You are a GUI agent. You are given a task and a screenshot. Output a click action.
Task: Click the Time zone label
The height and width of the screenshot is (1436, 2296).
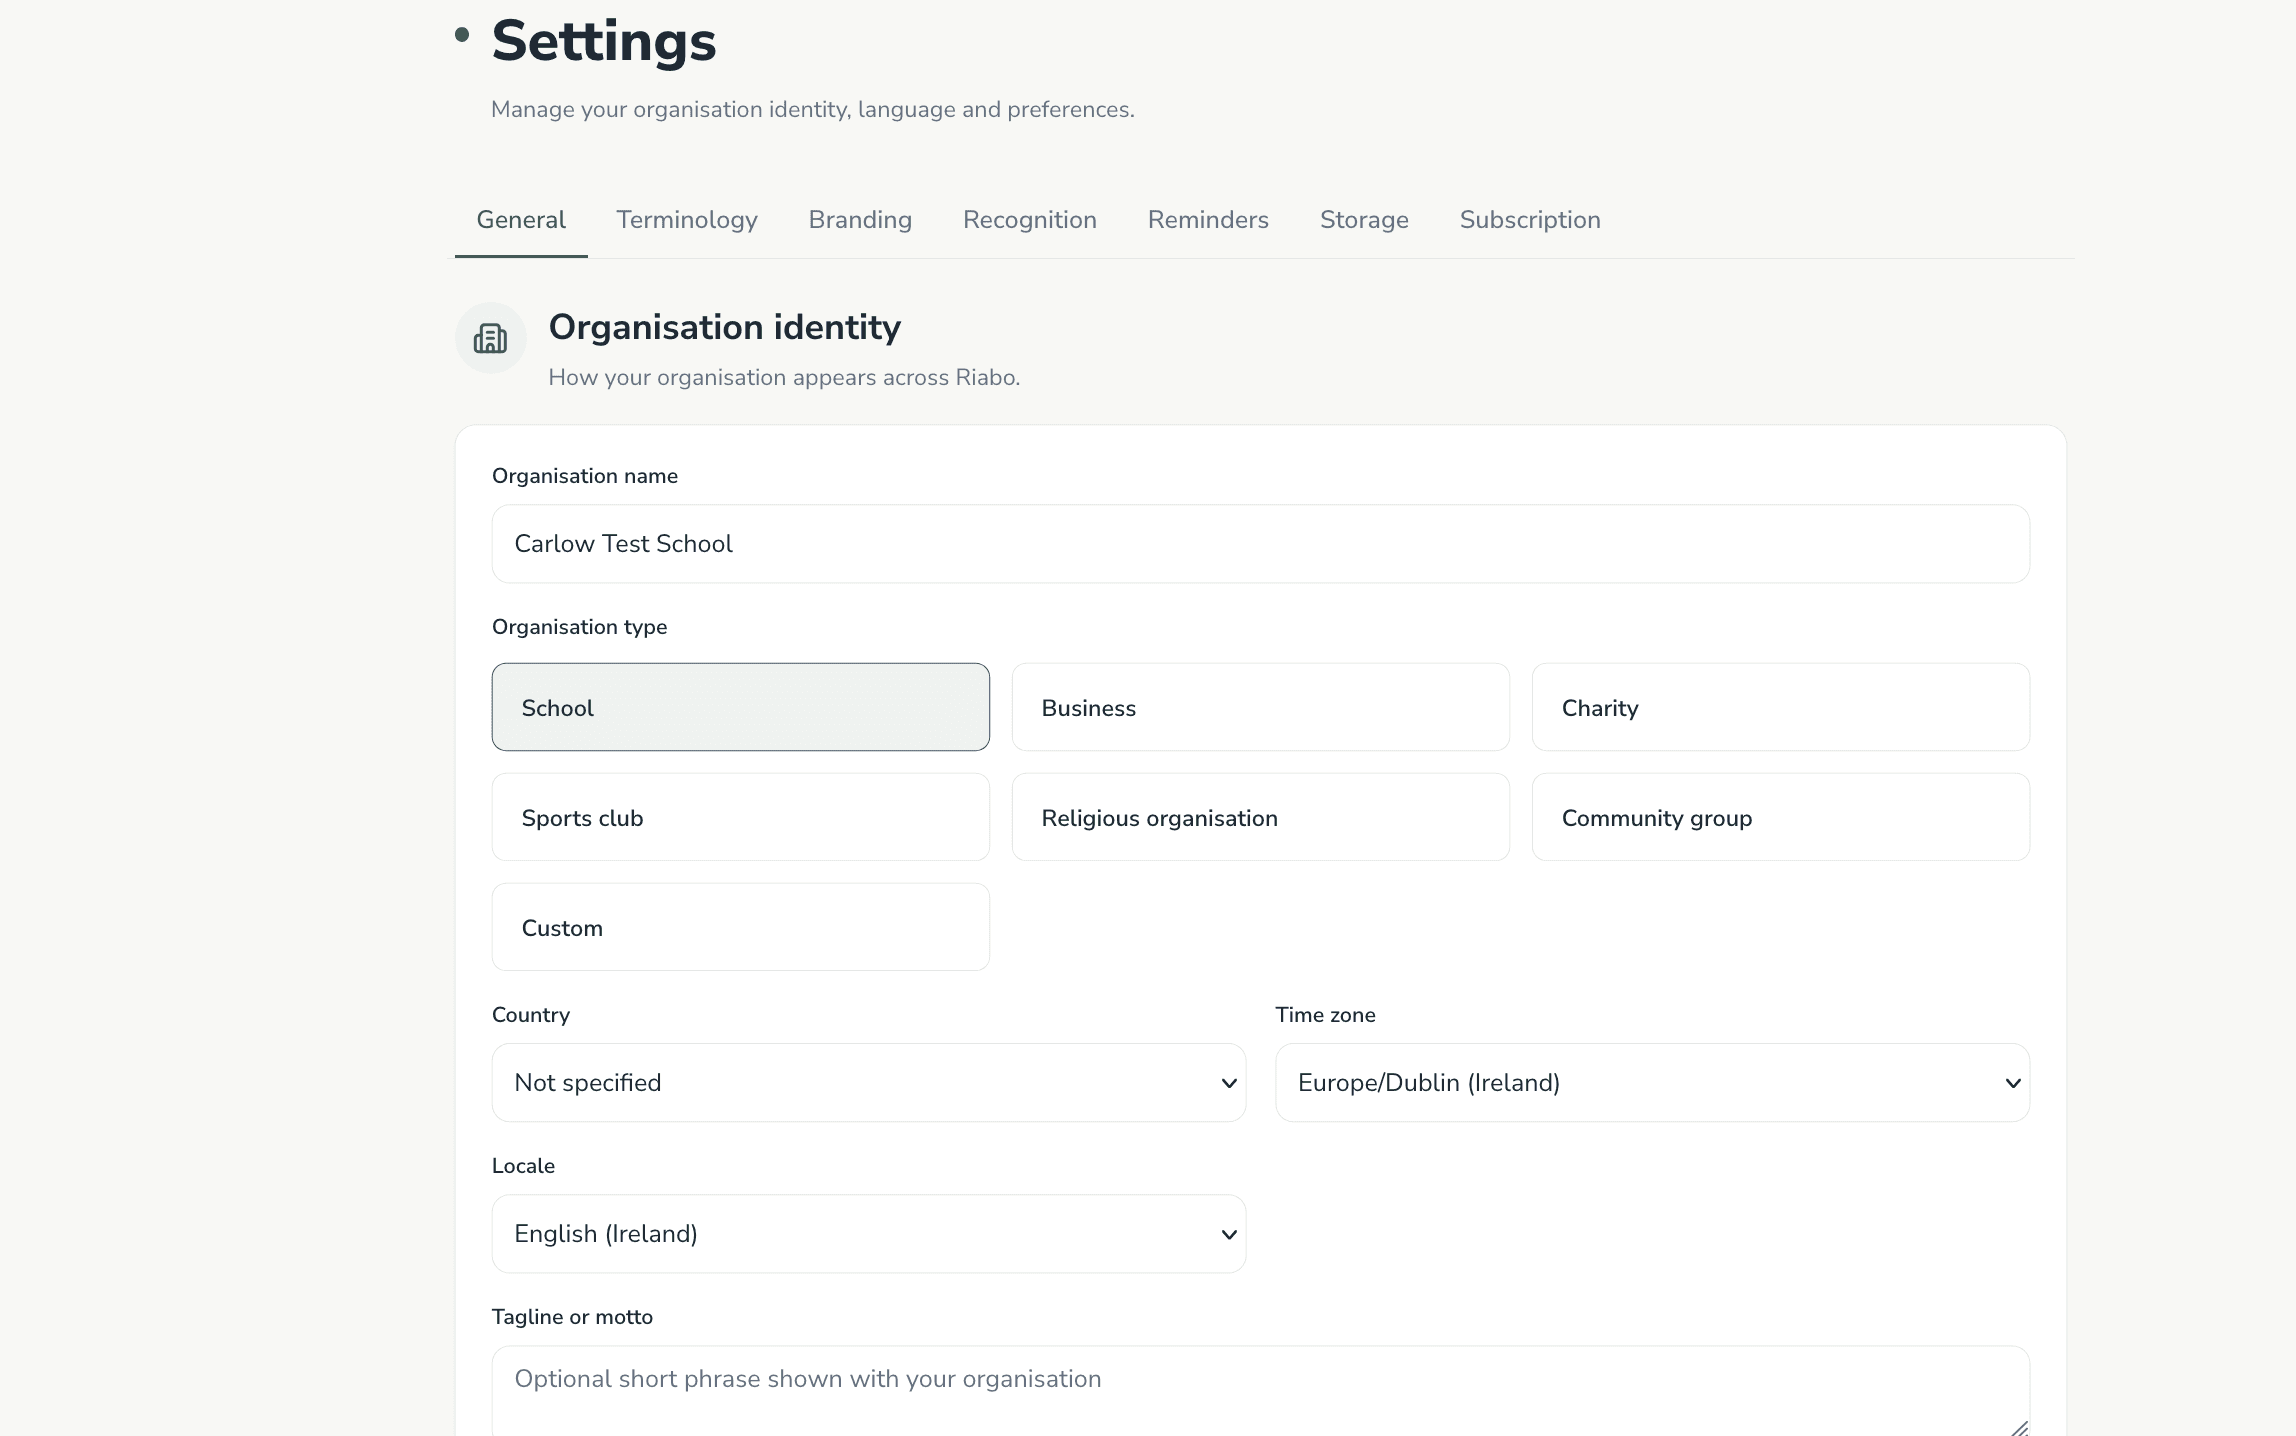pyautogui.click(x=1326, y=1015)
